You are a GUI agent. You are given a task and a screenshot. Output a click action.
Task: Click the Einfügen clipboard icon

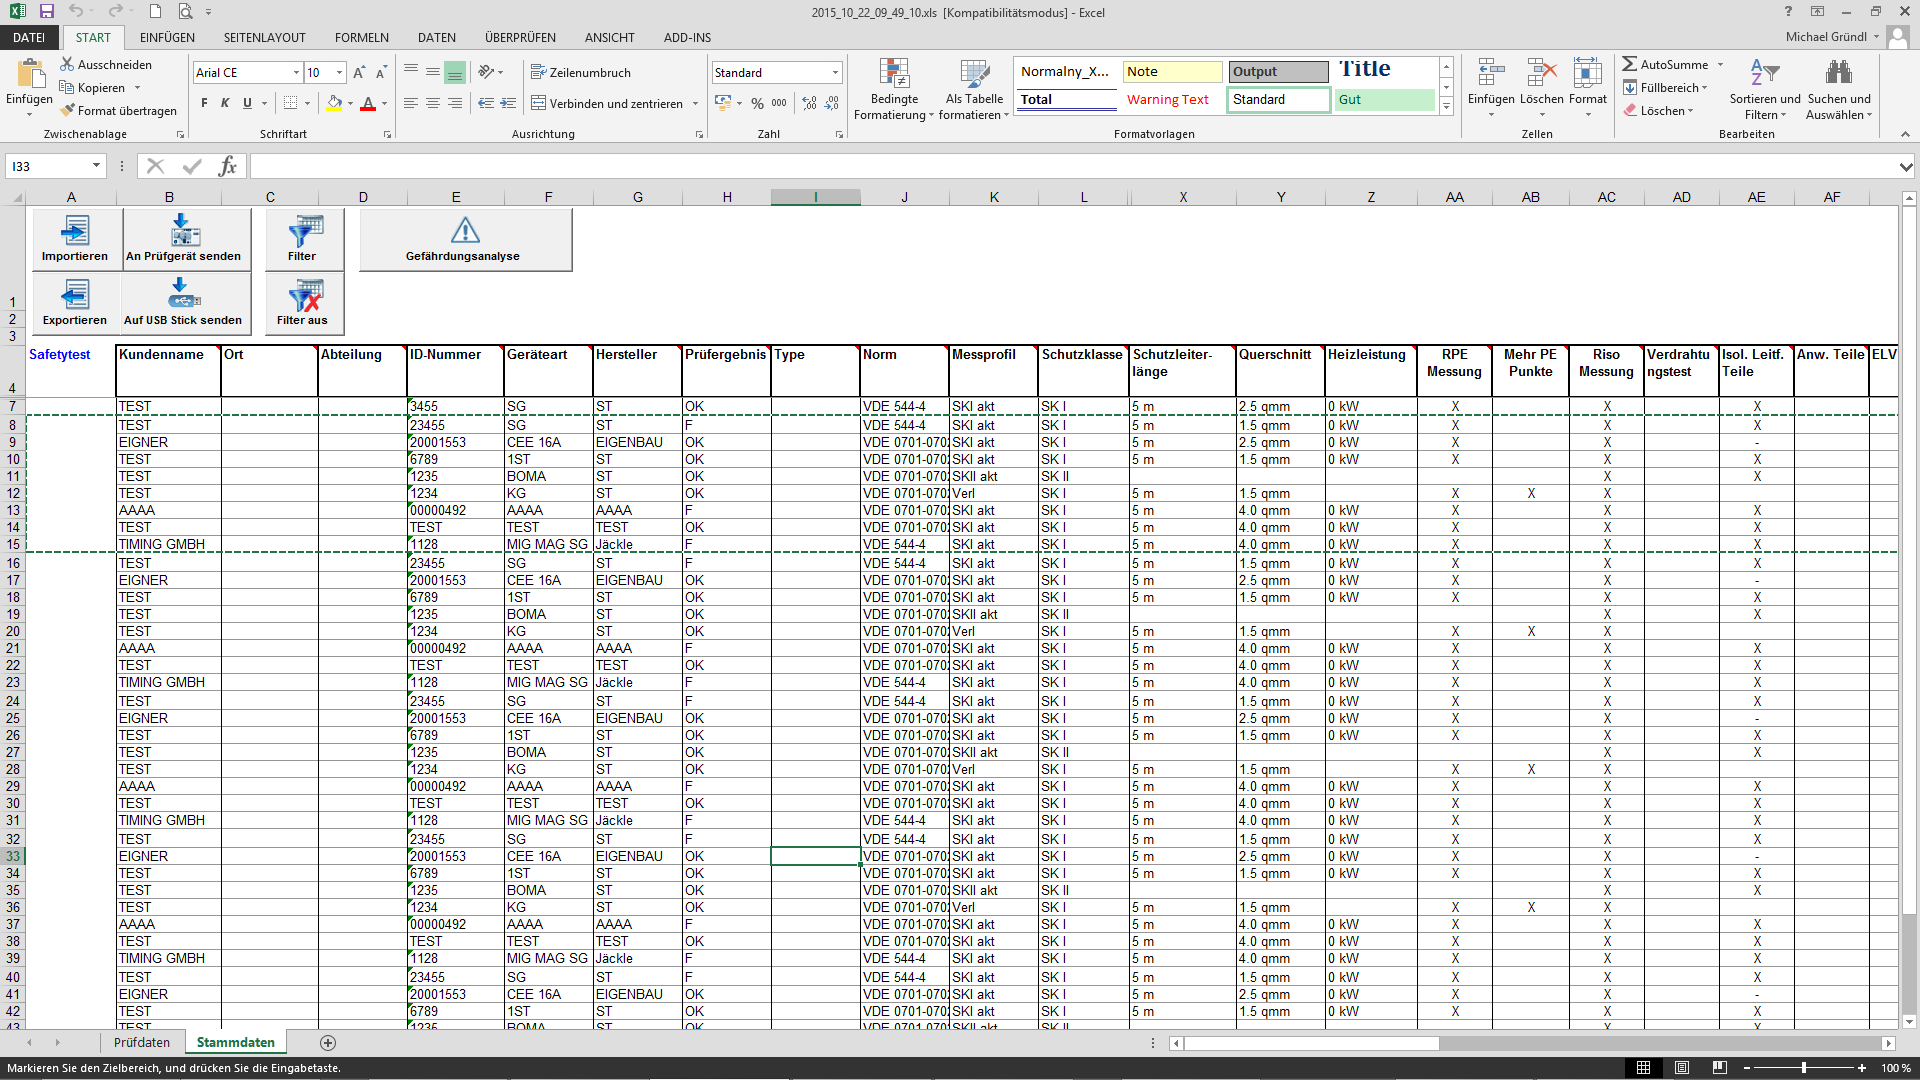30,75
